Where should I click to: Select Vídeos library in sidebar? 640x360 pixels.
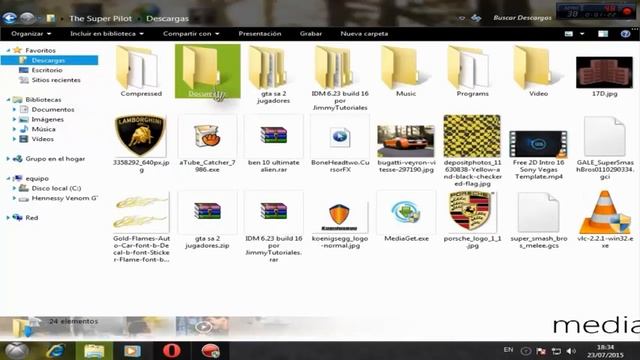pyautogui.click(x=42, y=139)
